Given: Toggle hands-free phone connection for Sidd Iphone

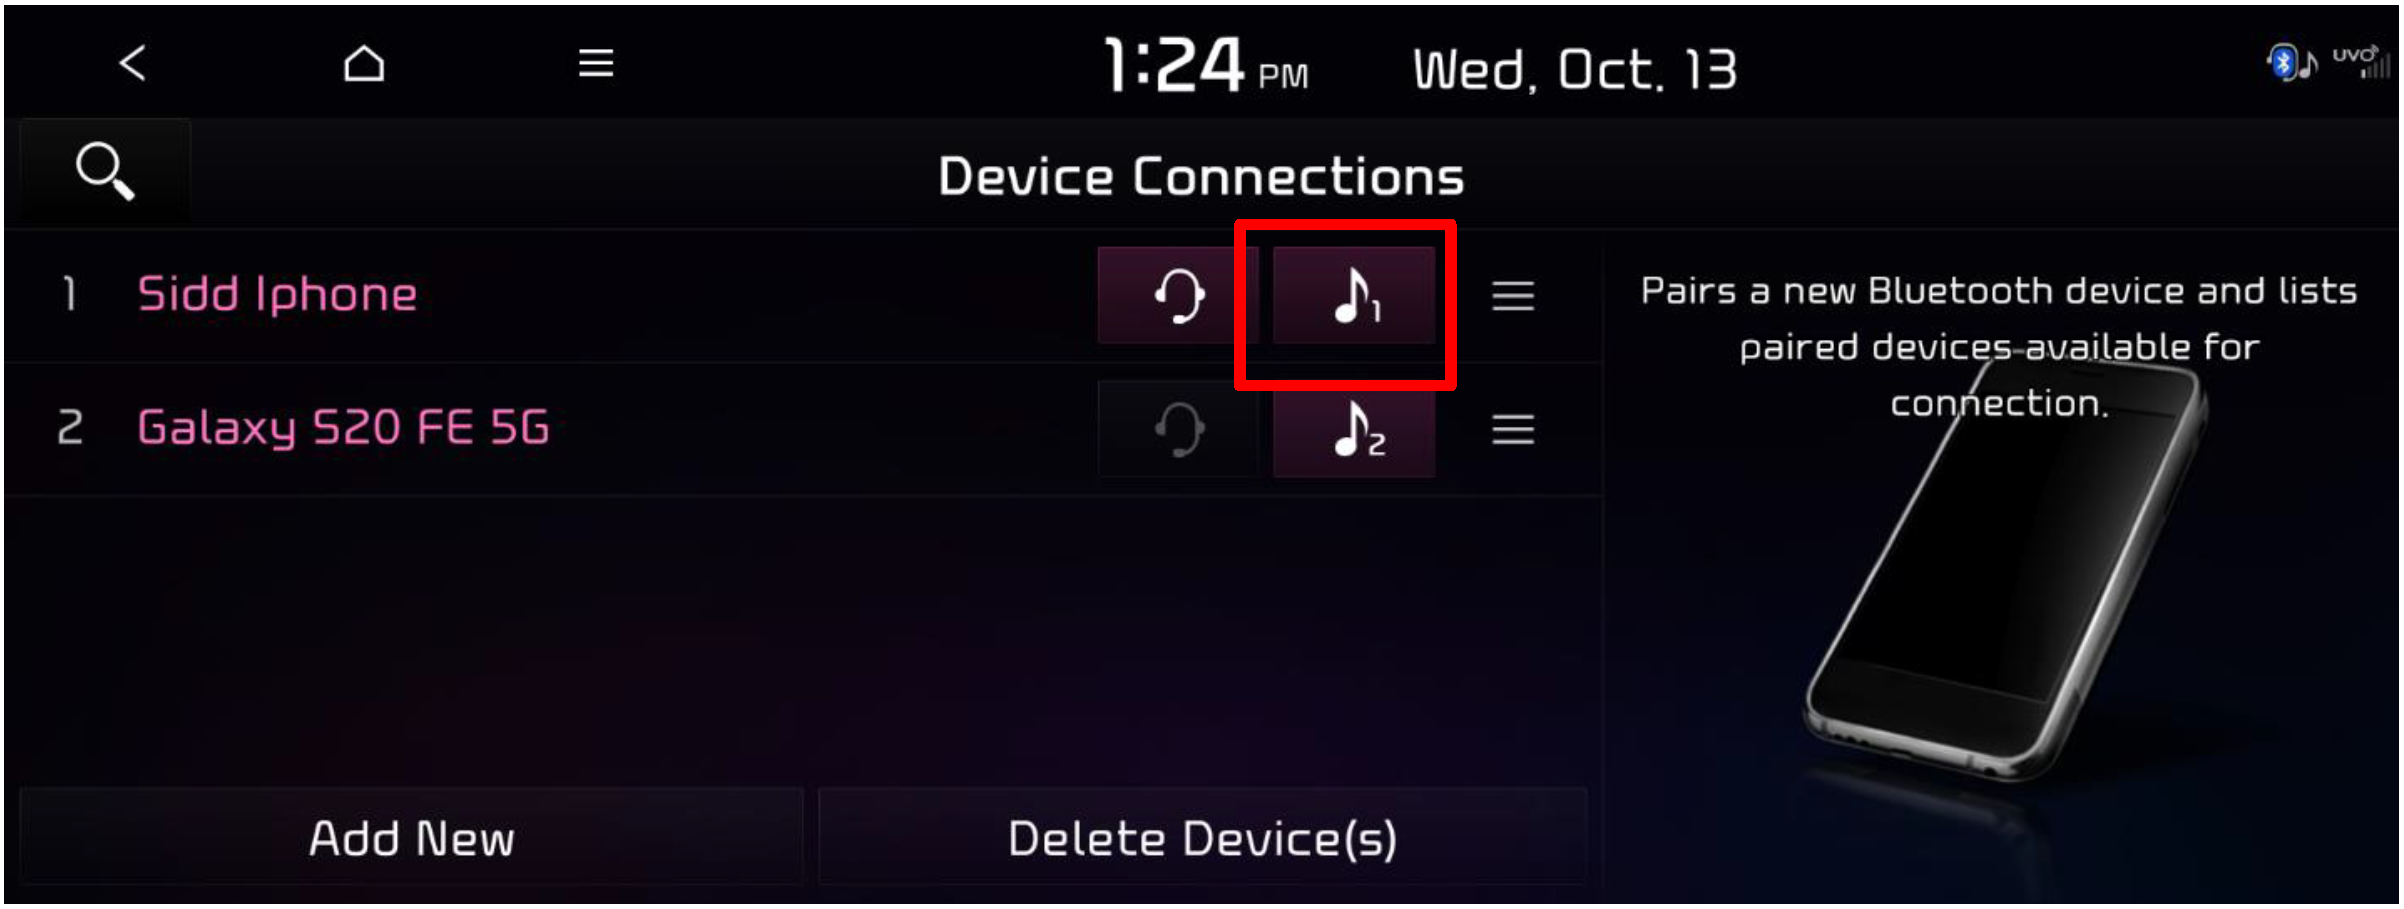Looking at the screenshot, I should [1178, 295].
